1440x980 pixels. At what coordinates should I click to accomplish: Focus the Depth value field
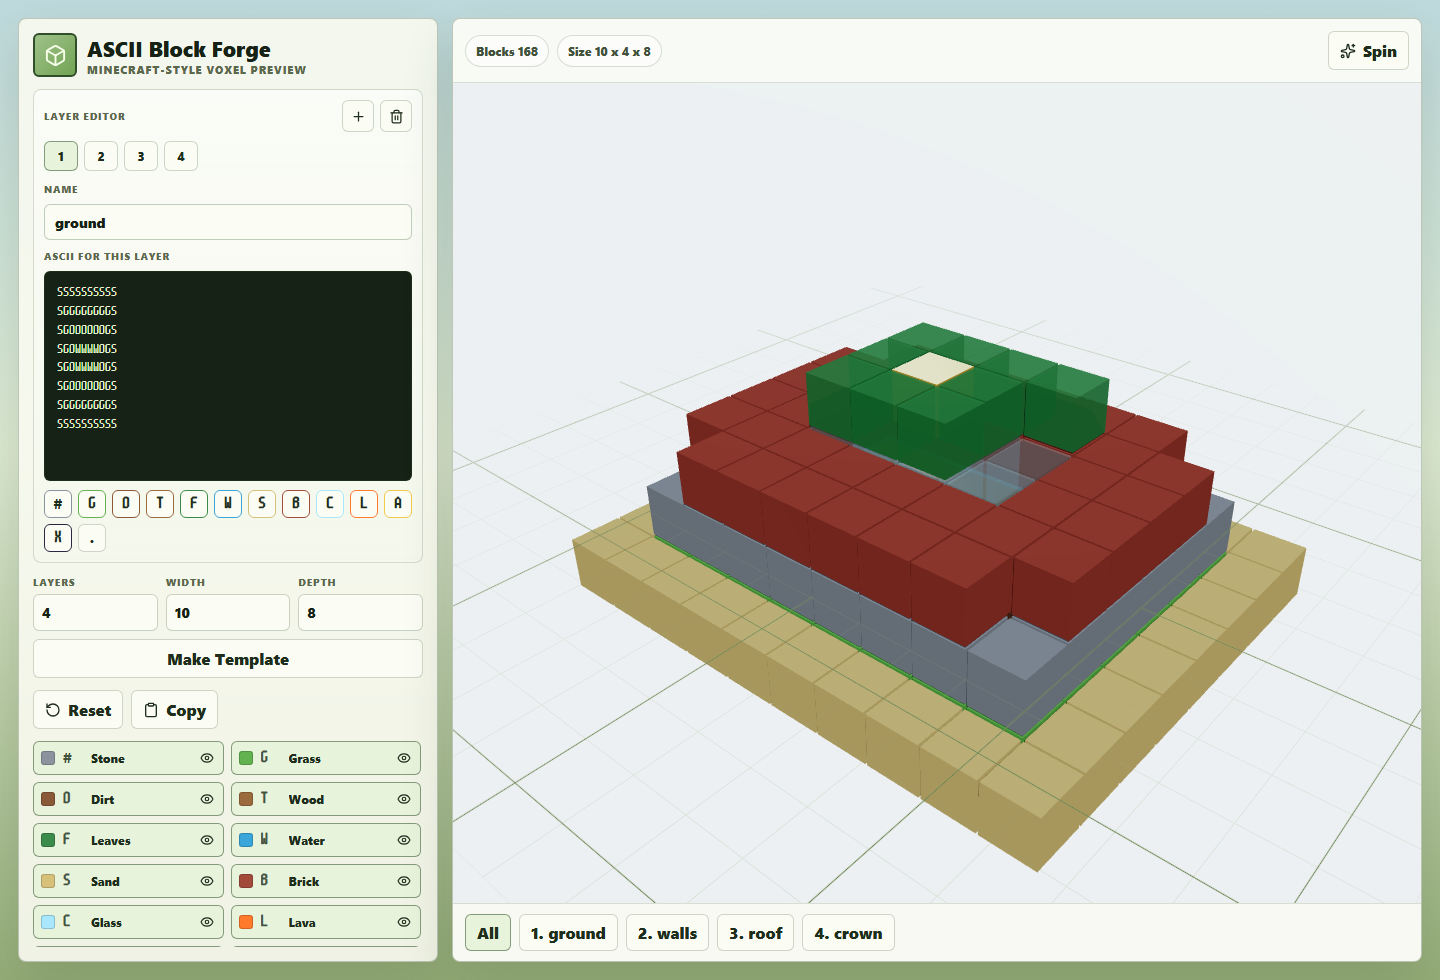click(x=360, y=612)
